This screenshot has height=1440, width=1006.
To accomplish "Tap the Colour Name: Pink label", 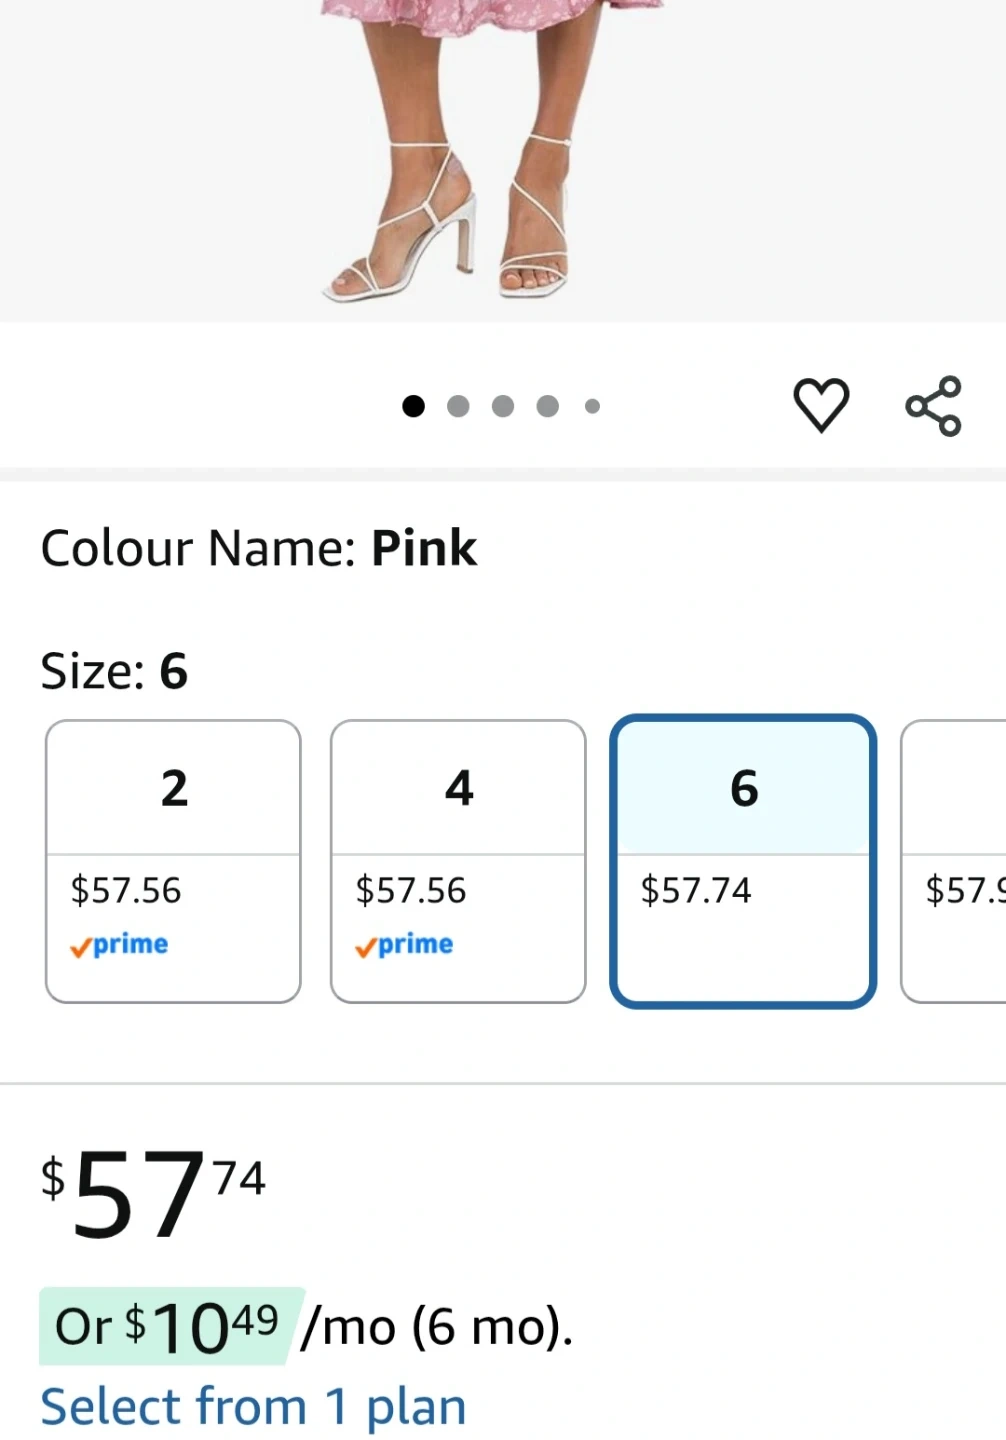I will click(x=258, y=548).
